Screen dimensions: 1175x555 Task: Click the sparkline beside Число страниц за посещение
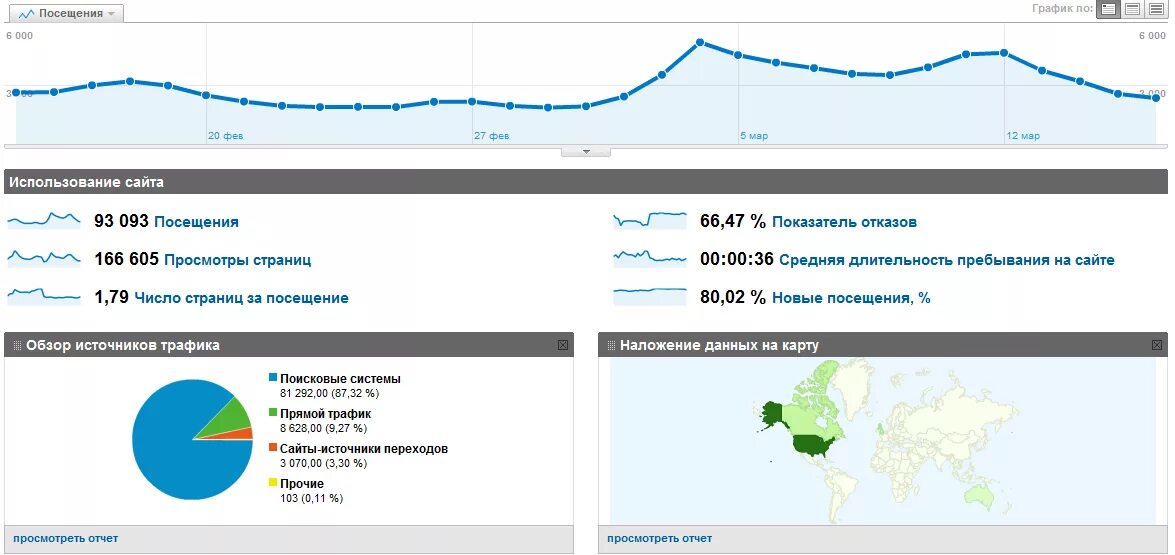coord(43,296)
